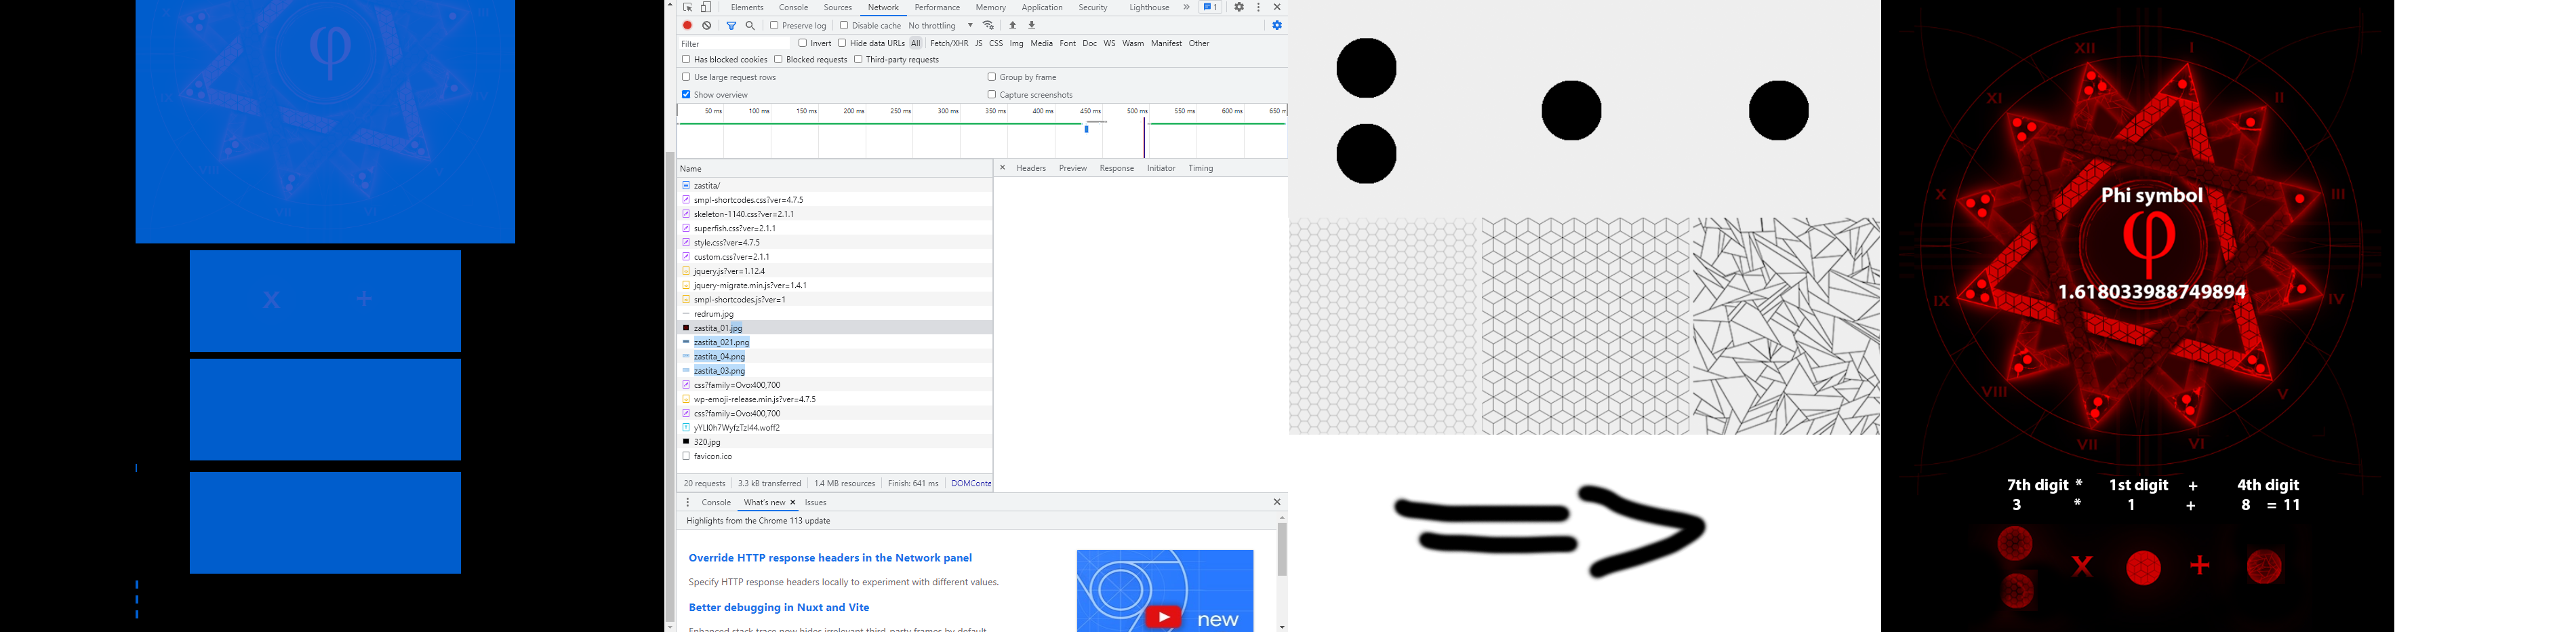
Task: Open the No throttling dropdown
Action: [940, 25]
